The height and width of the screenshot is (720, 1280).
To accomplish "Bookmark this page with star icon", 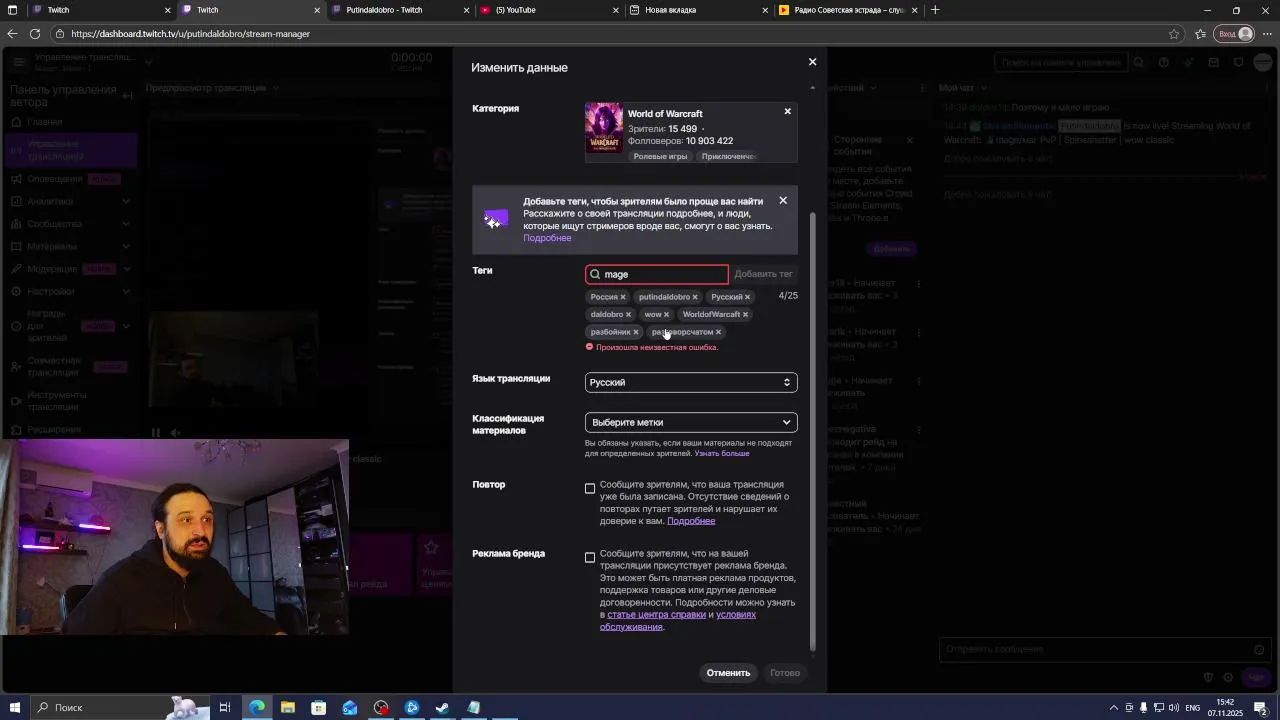I will 1174,34.
